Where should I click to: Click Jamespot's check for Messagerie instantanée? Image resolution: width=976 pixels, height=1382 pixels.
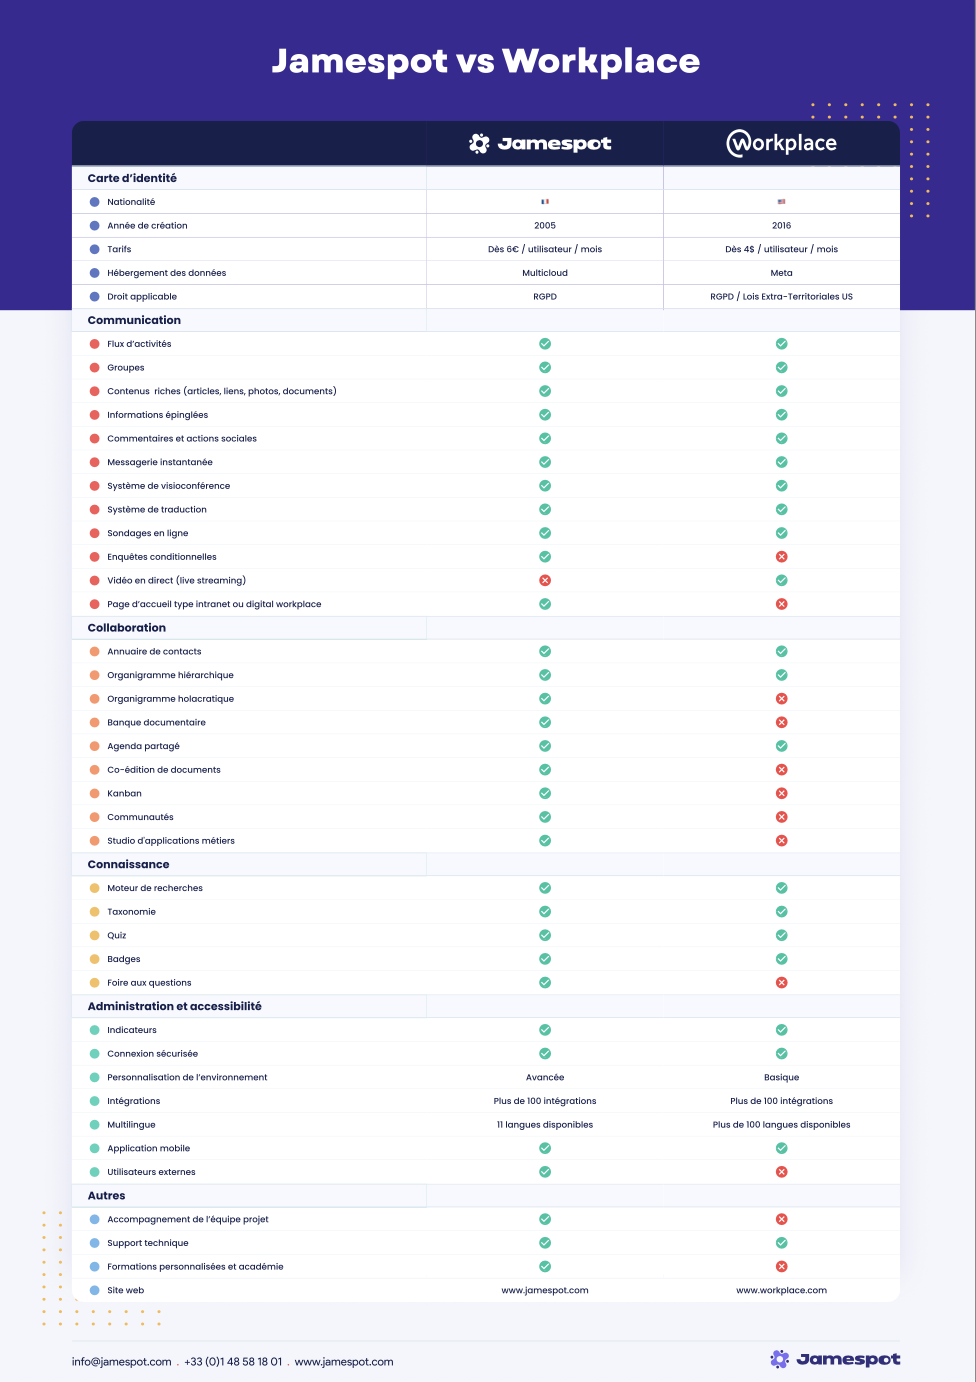point(545,462)
